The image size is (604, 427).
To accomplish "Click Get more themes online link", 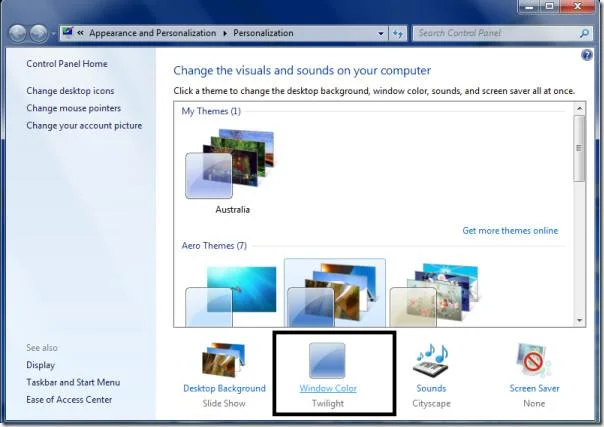I will pos(510,231).
